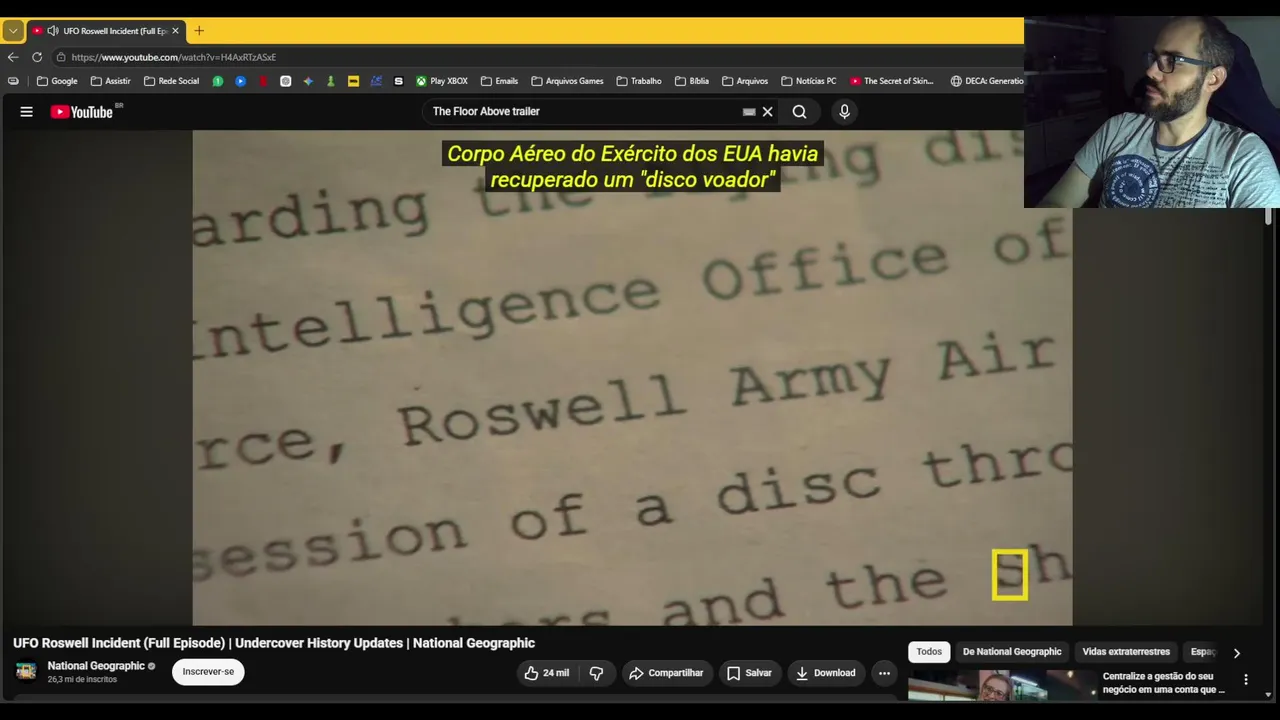
Task: View site information icon in address bar
Action: coord(61,57)
